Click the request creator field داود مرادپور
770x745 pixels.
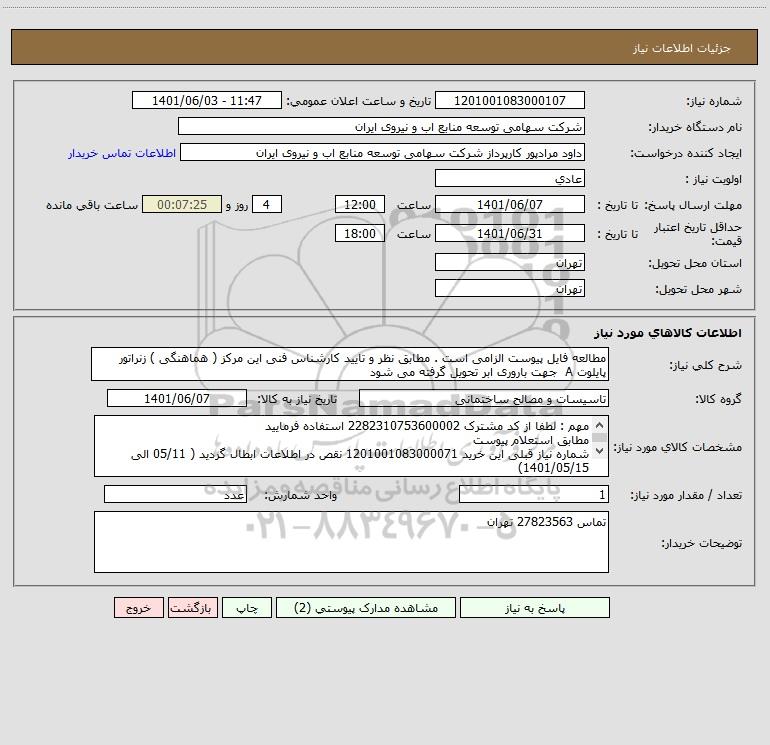point(383,152)
